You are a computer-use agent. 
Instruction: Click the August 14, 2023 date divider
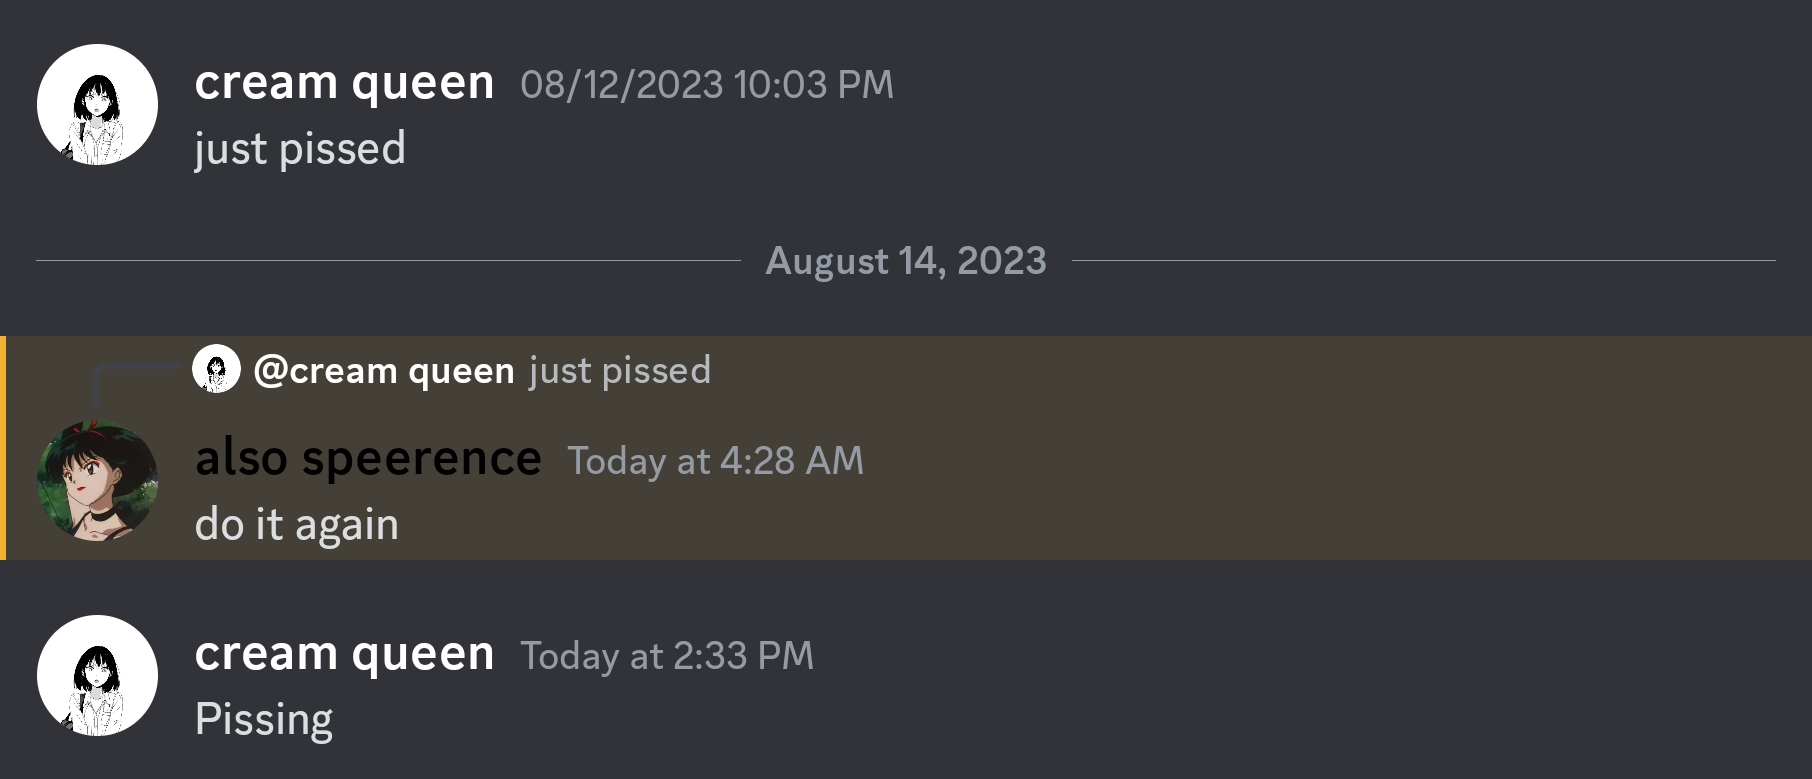pos(905,261)
